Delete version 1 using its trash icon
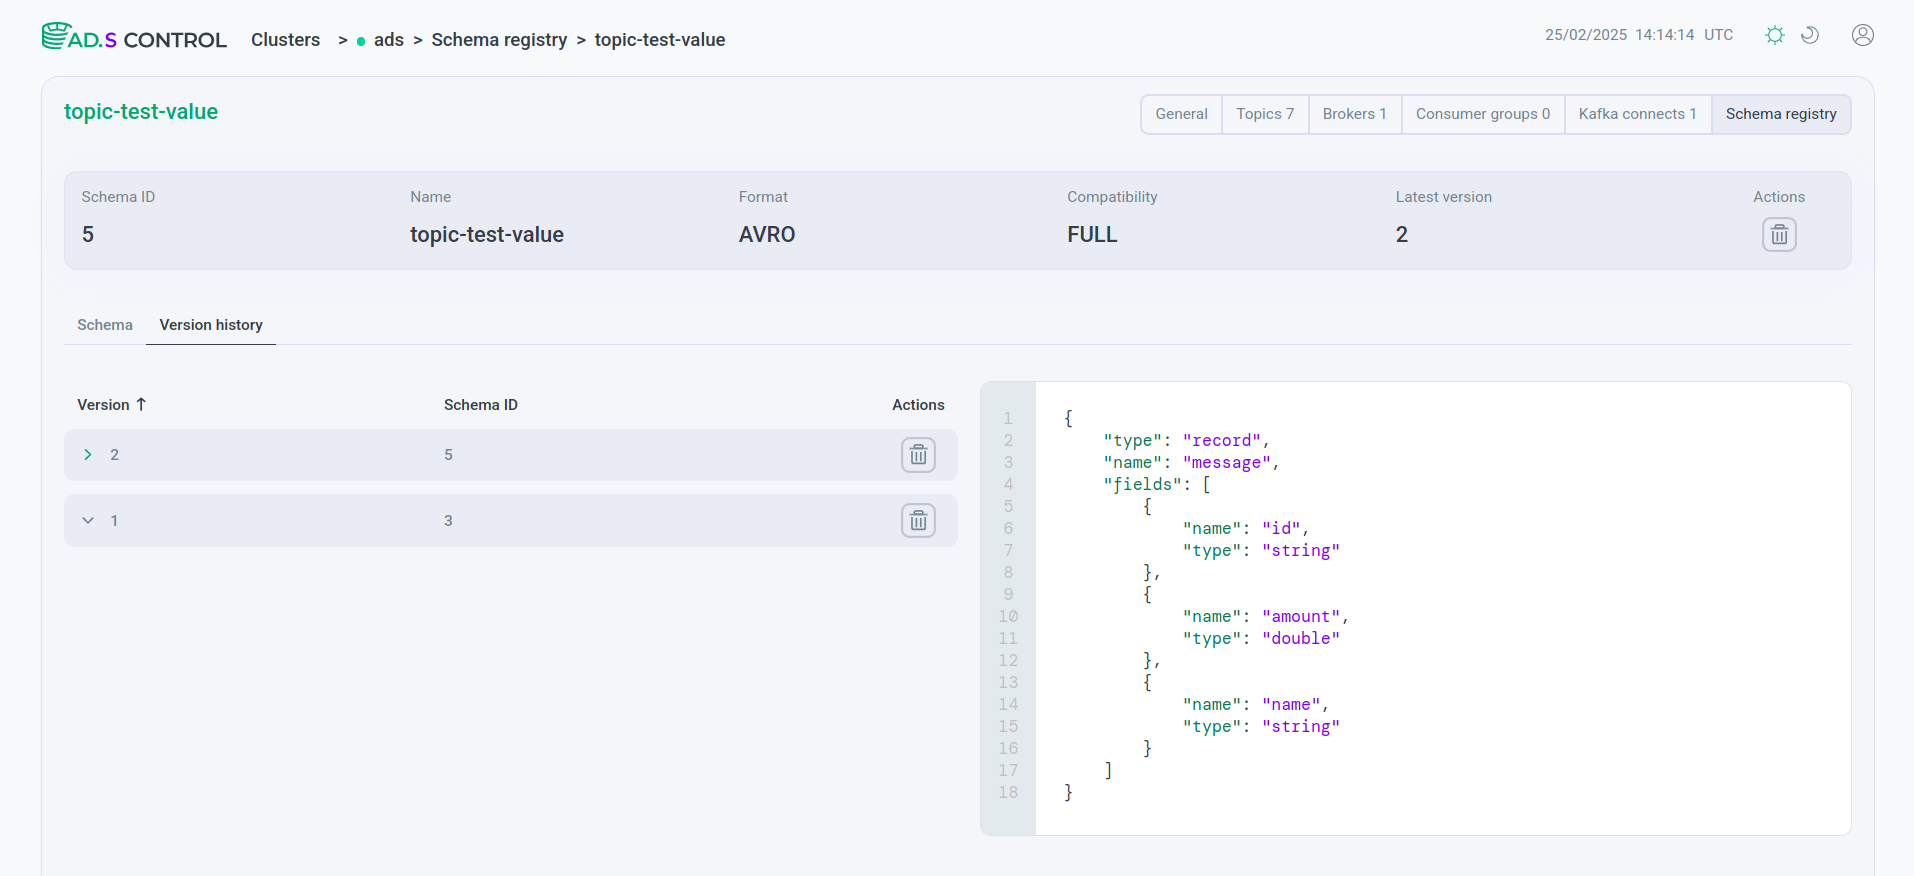The image size is (1914, 876). [918, 521]
